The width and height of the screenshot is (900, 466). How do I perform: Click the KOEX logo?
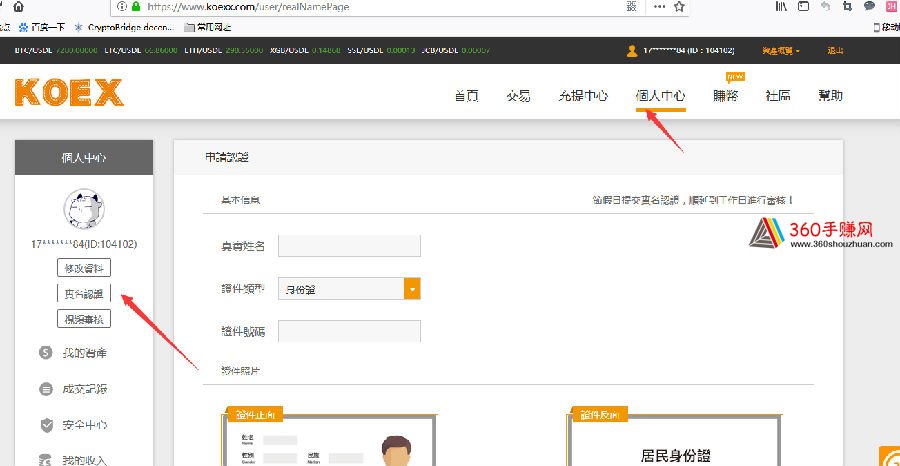[x=69, y=92]
